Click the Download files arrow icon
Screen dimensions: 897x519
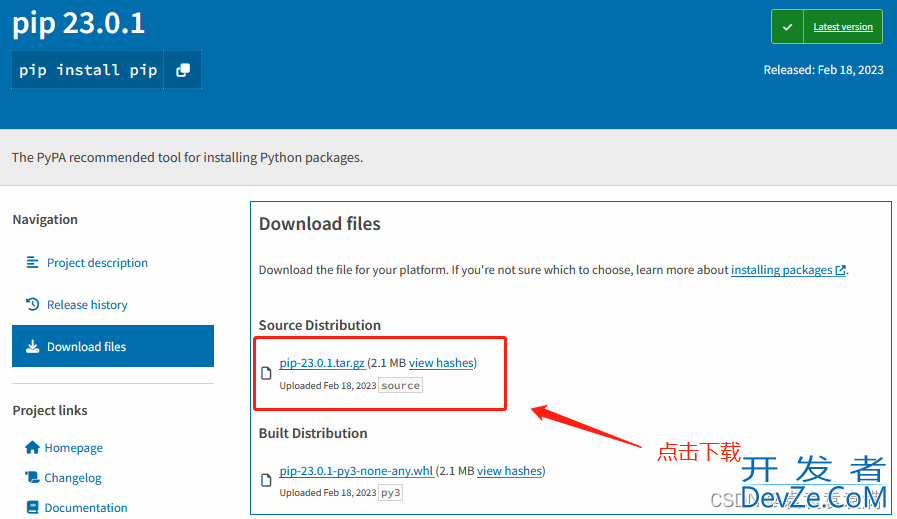(x=32, y=346)
